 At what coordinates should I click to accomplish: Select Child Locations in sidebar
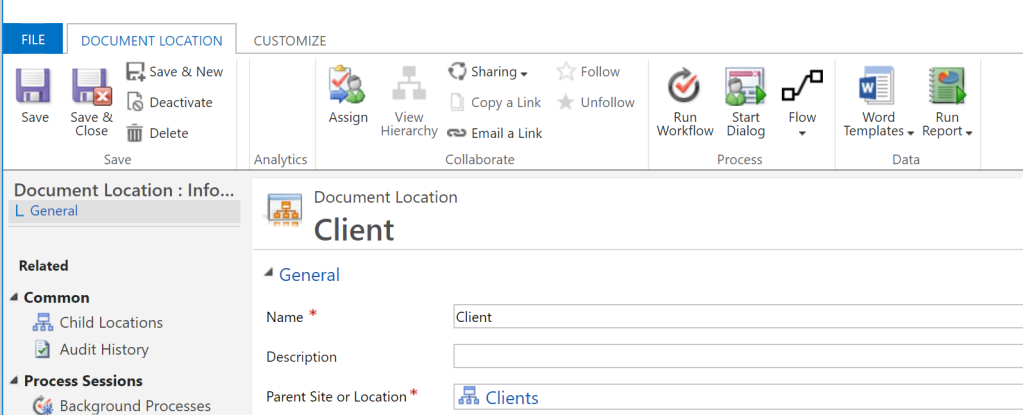110,322
